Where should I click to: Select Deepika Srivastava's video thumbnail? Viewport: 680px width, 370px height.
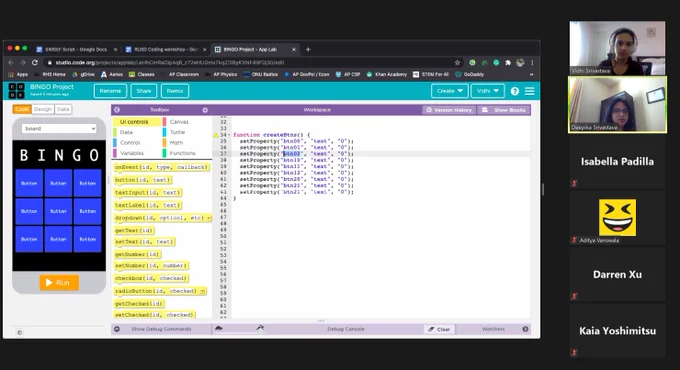[617, 105]
